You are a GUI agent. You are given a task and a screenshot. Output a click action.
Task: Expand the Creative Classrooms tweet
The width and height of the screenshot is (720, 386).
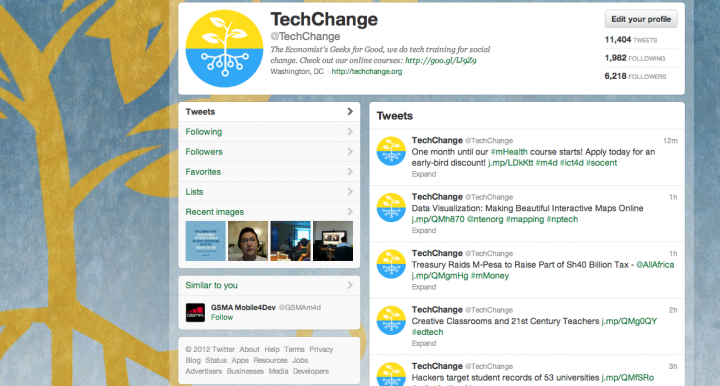423,343
